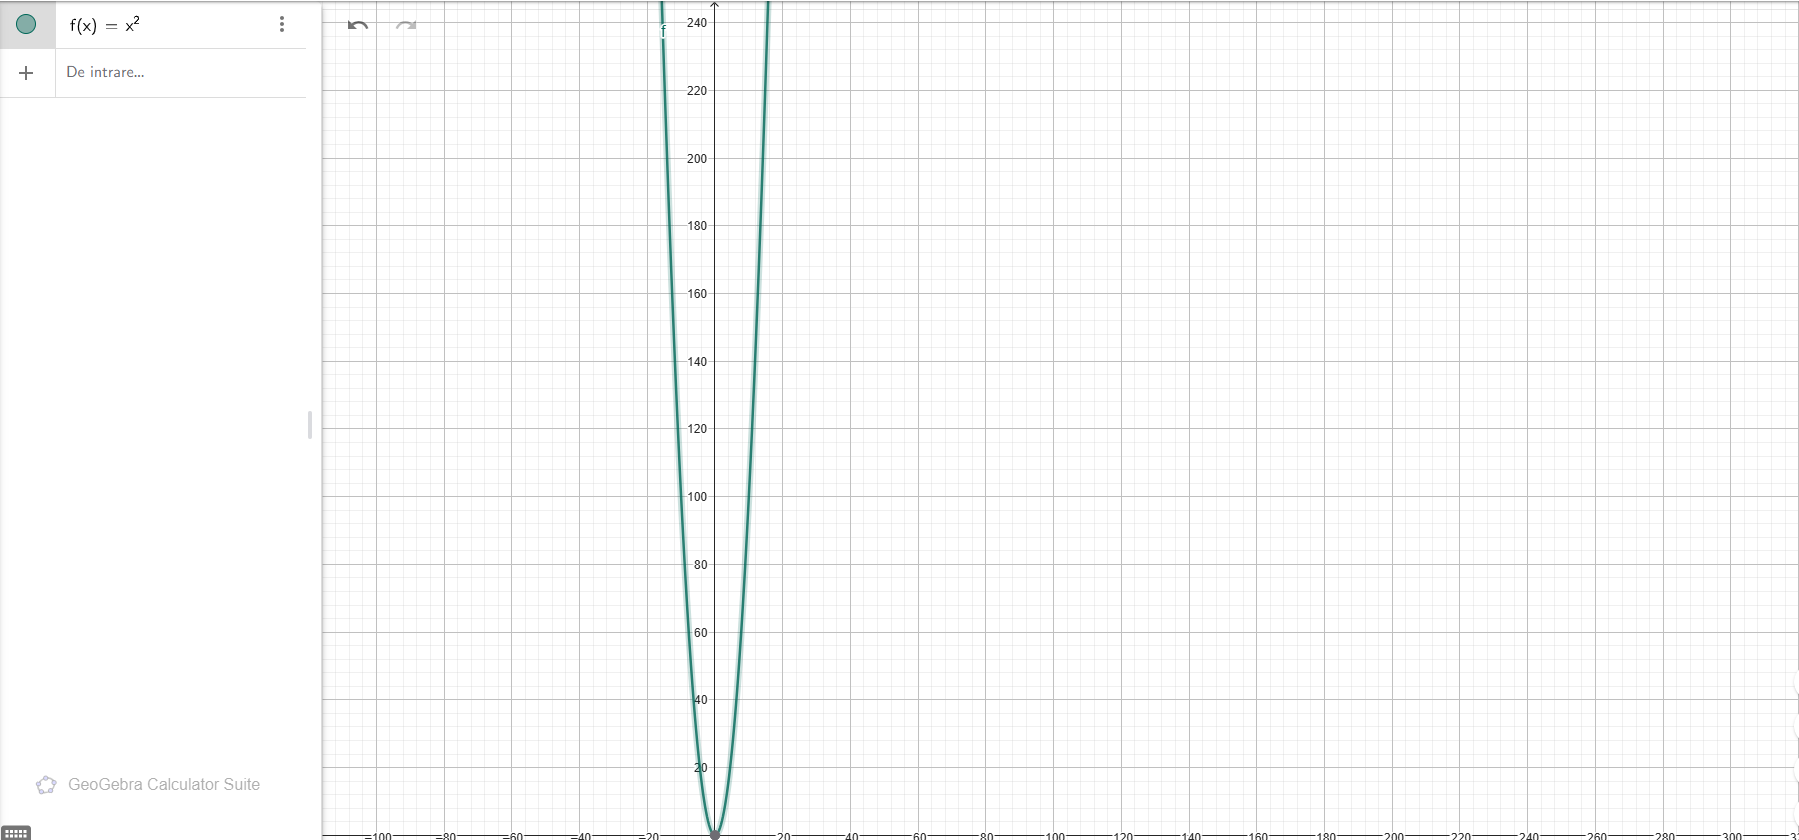1799x840 pixels.
Task: Open the three-dot menu for f(x)
Action: [282, 24]
